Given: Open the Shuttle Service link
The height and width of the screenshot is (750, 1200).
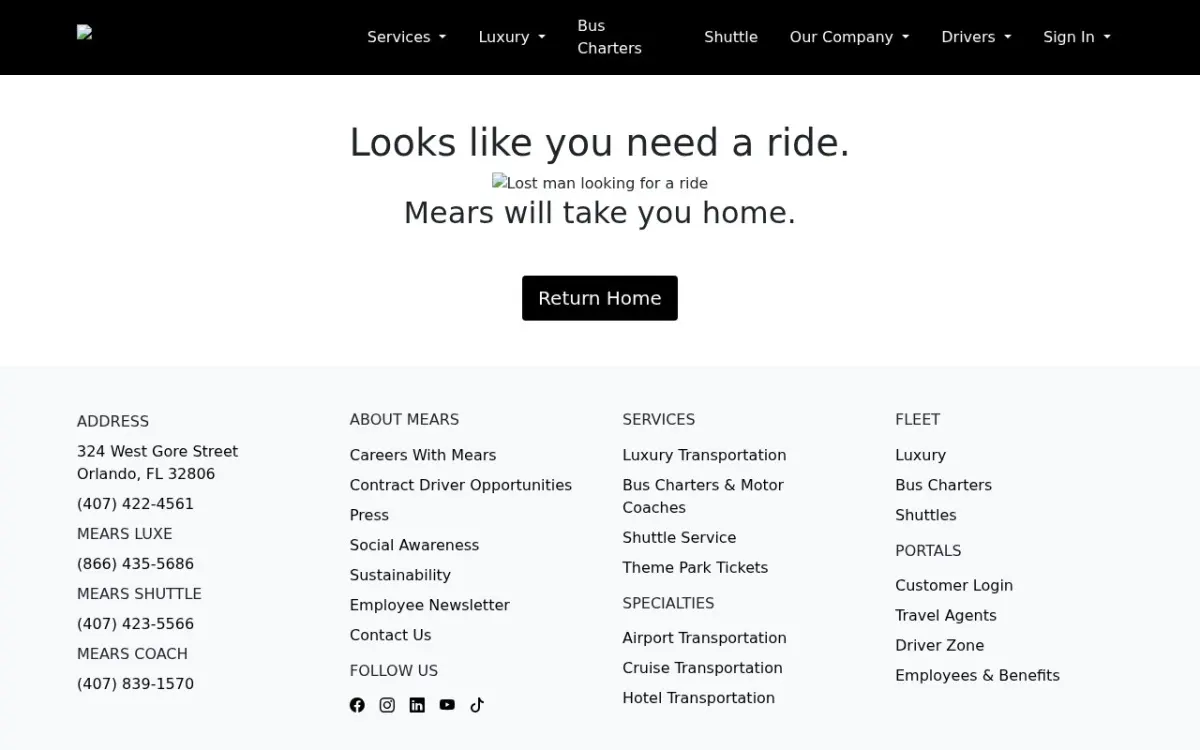Looking at the screenshot, I should click(x=679, y=538).
